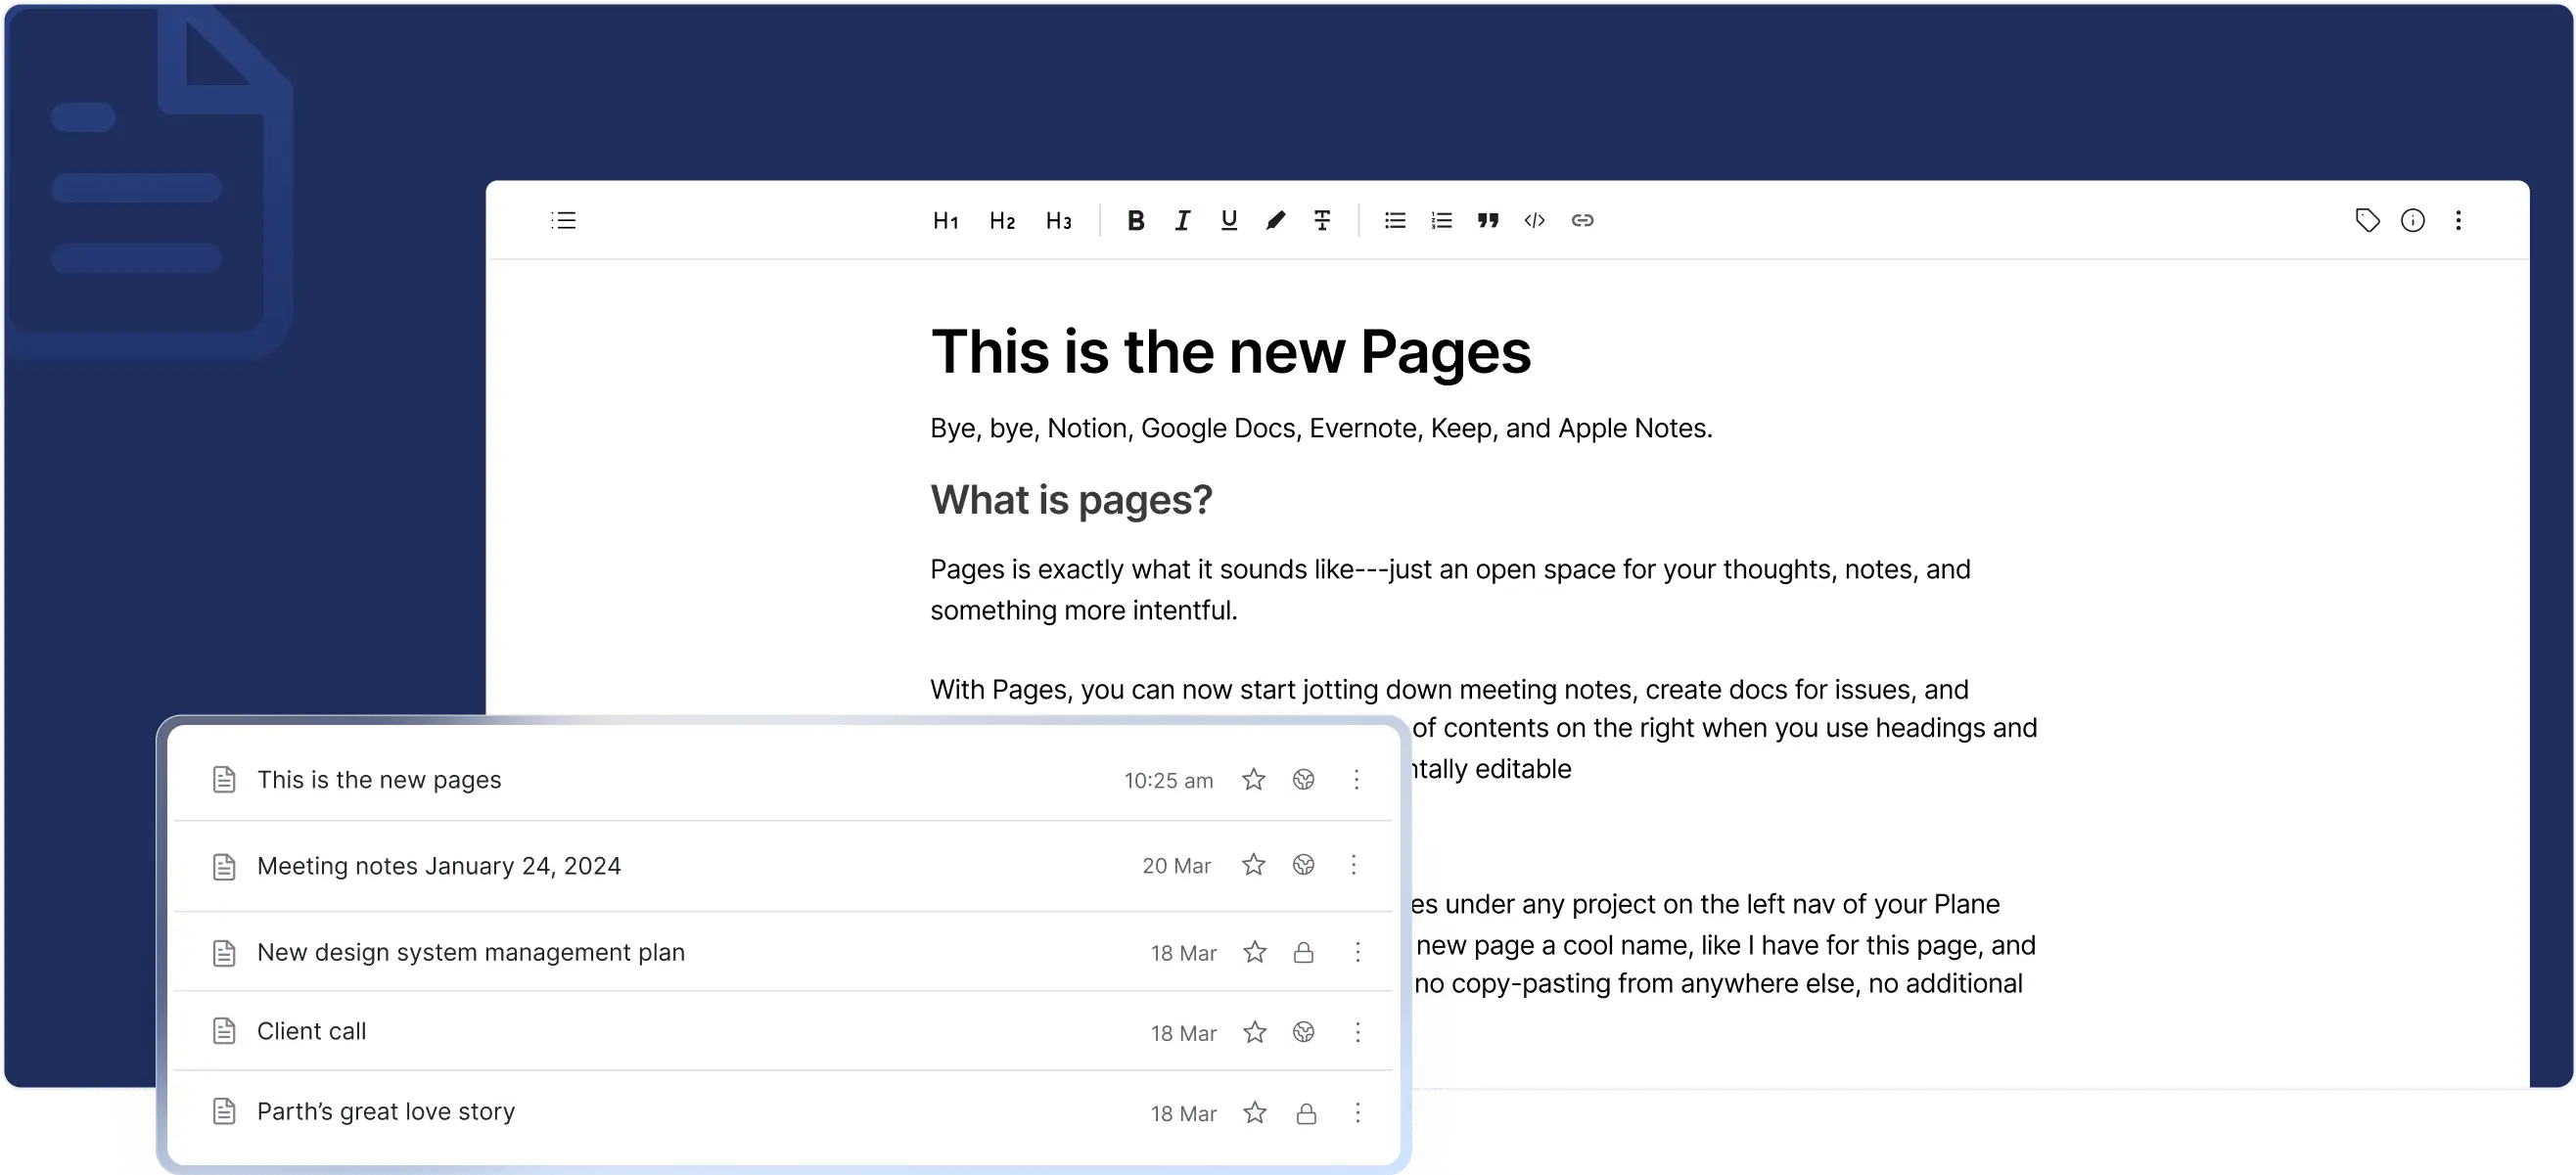The height and width of the screenshot is (1175, 2576).
Task: Insert a hyperlink
Action: tap(1582, 221)
